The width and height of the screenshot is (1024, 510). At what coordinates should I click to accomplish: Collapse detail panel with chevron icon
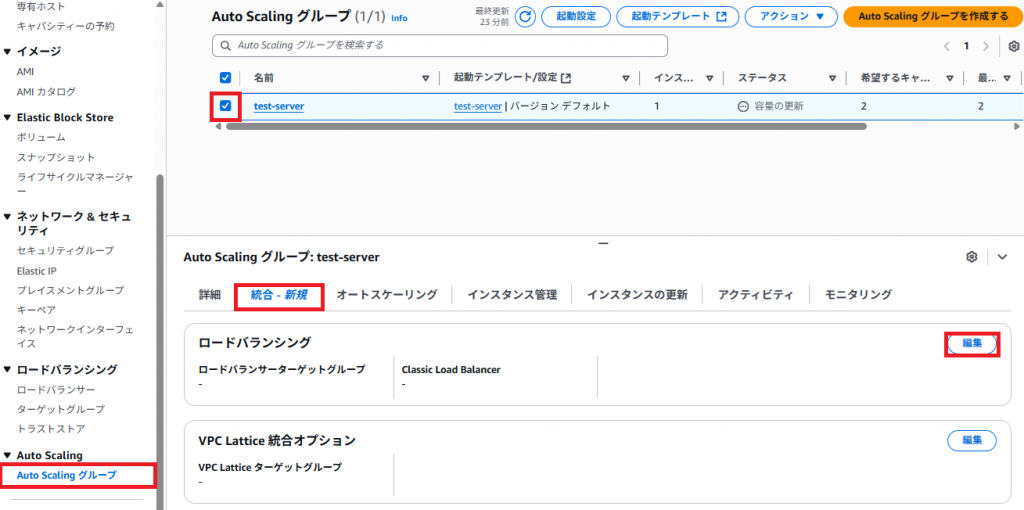click(1002, 257)
